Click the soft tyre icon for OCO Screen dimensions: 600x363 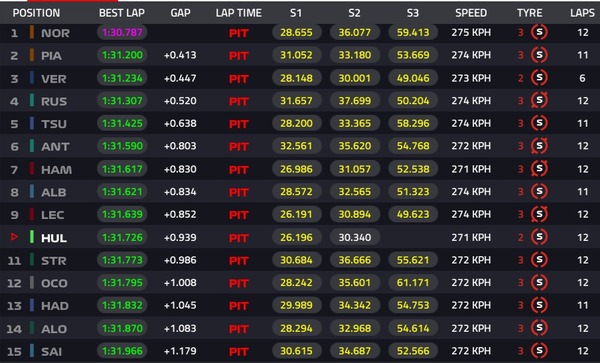(x=539, y=283)
